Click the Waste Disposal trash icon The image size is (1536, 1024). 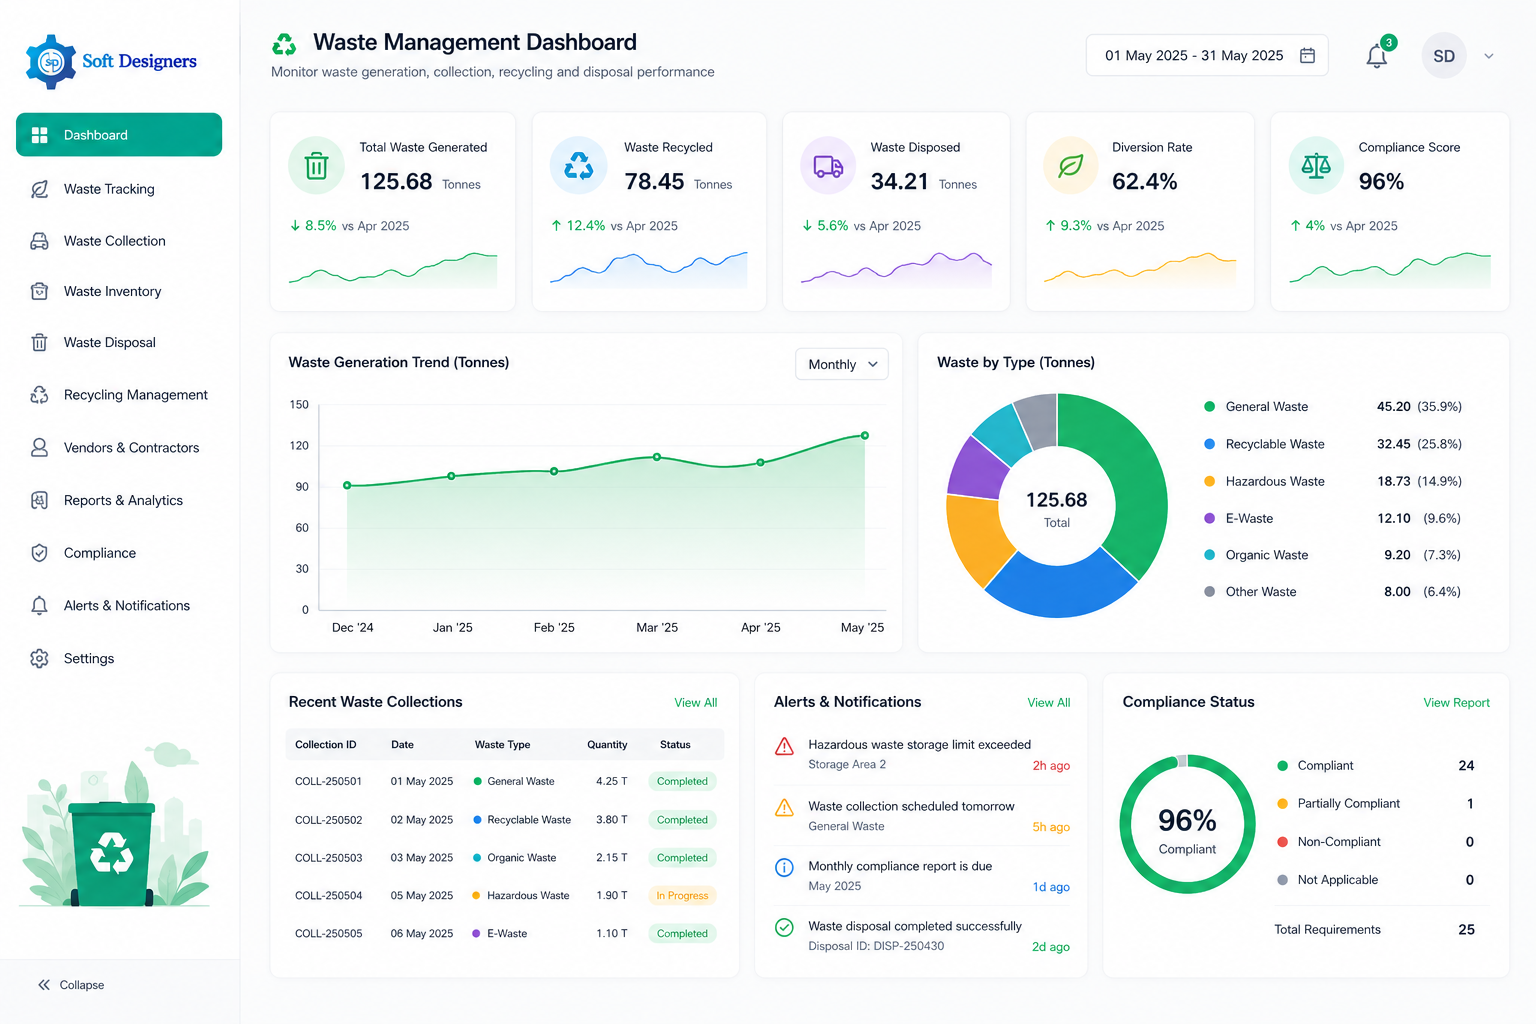click(x=40, y=342)
